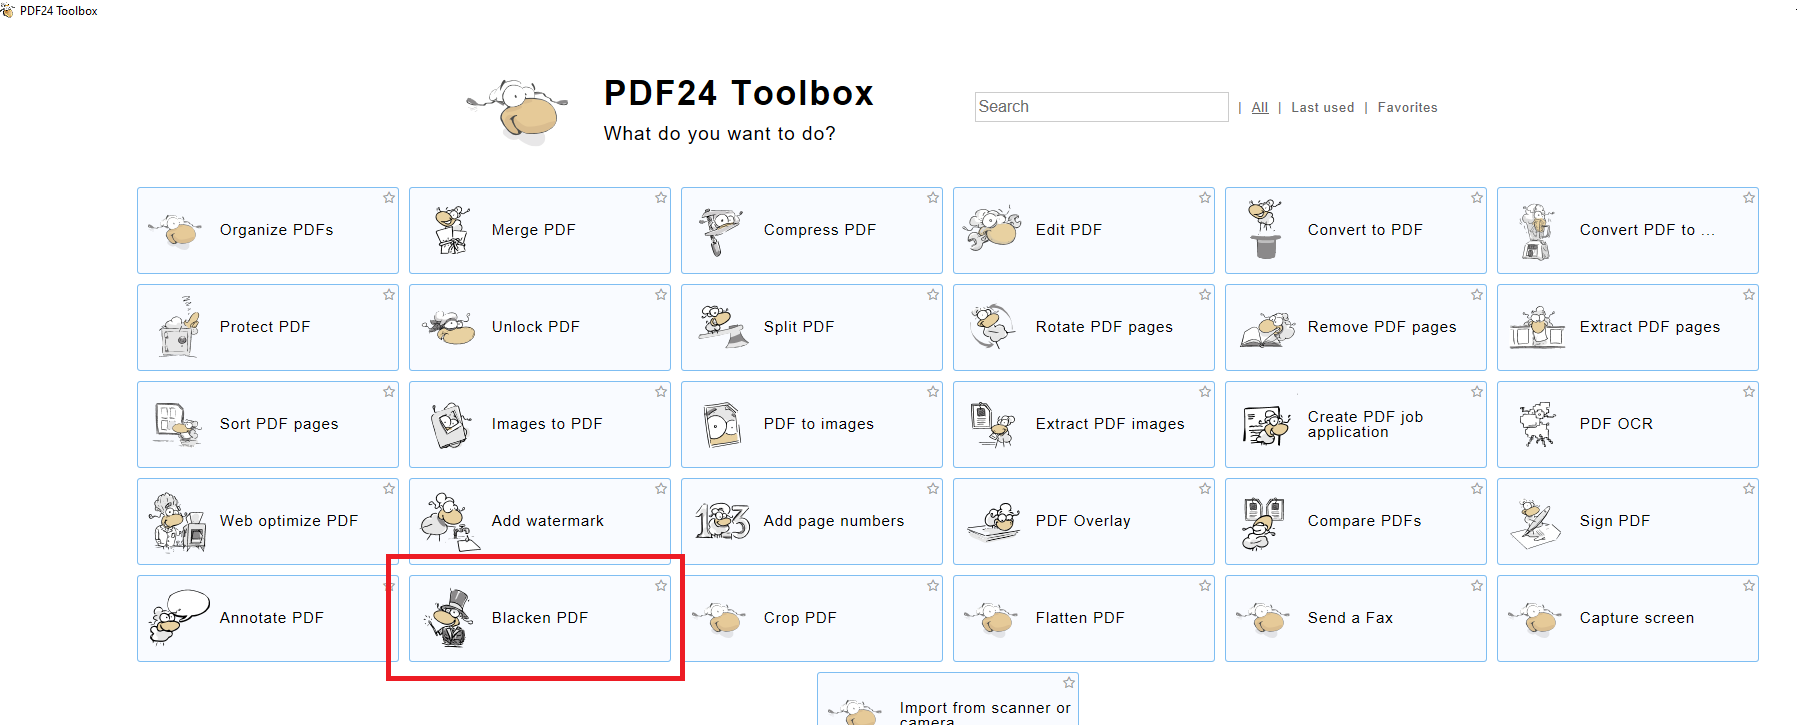Open the Capture screen tool
1797x725 pixels.
(1628, 618)
